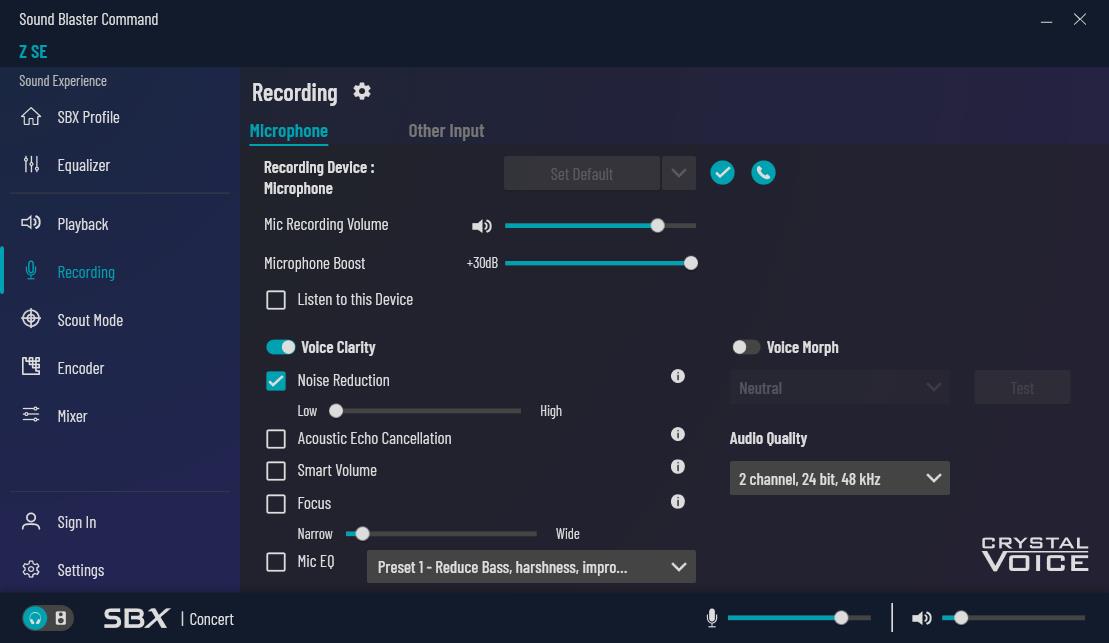The height and width of the screenshot is (643, 1109).
Task: Expand the recording device dropdown arrow
Action: pos(678,173)
